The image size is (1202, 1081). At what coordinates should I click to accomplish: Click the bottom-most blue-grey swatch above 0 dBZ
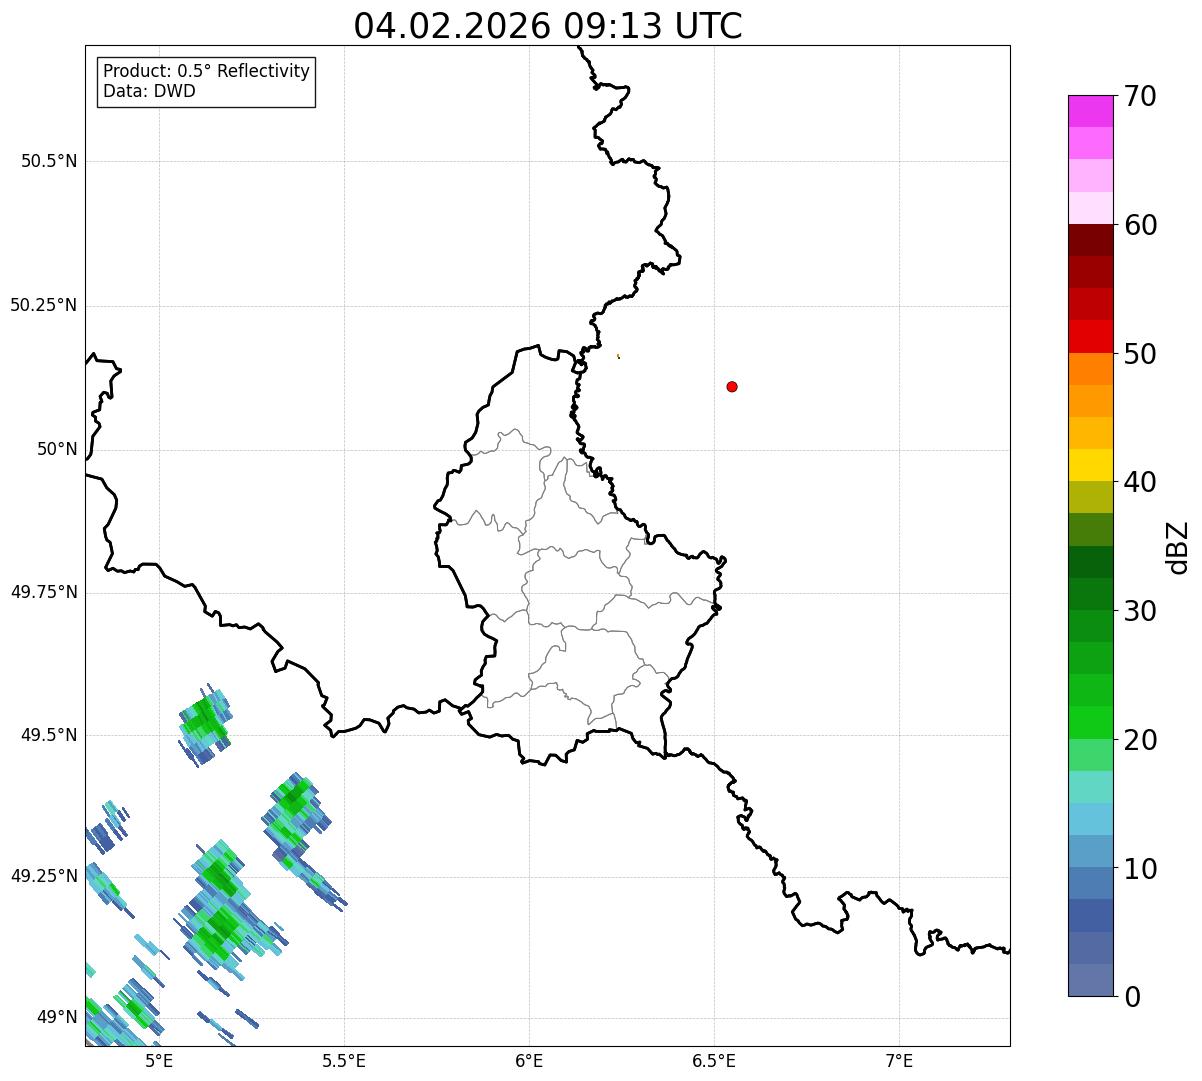(x=1090, y=980)
